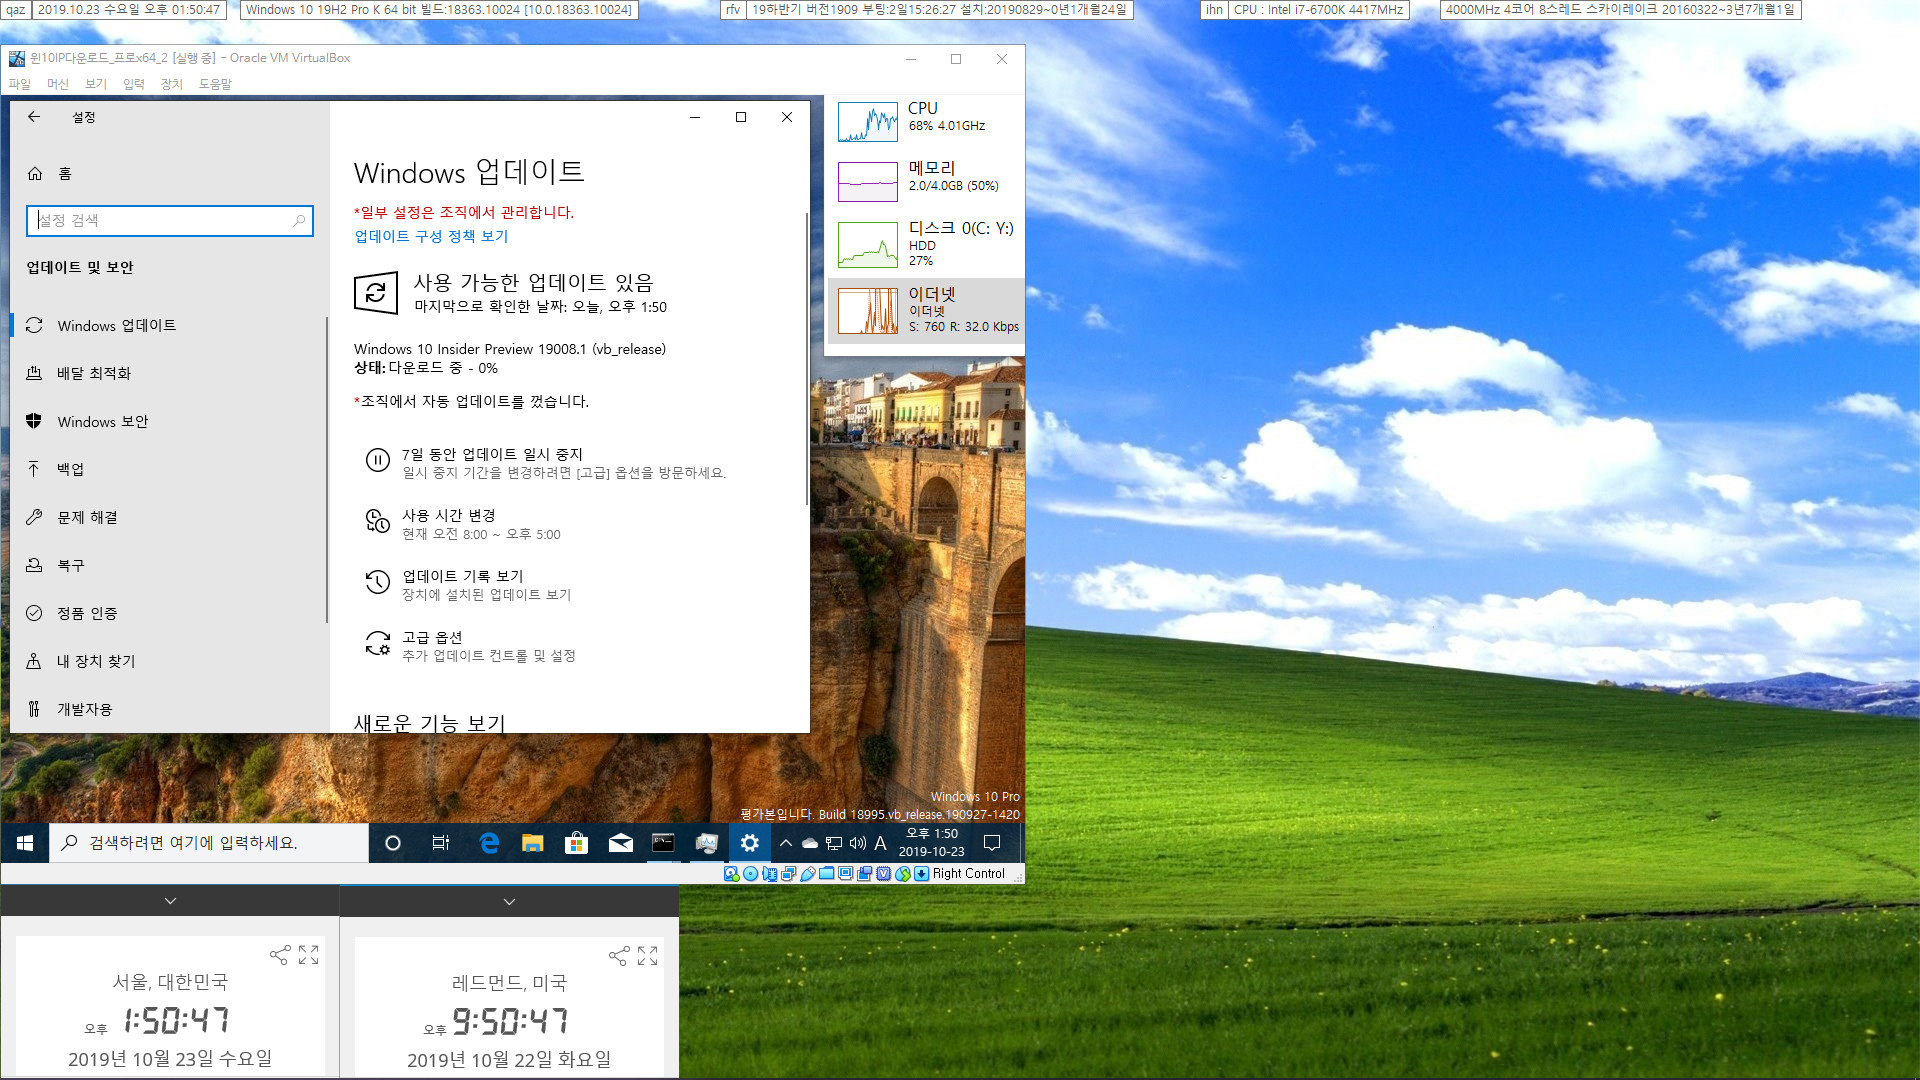The height and width of the screenshot is (1080, 1920).
Task: Open the Action Center notification icon
Action: 992,843
